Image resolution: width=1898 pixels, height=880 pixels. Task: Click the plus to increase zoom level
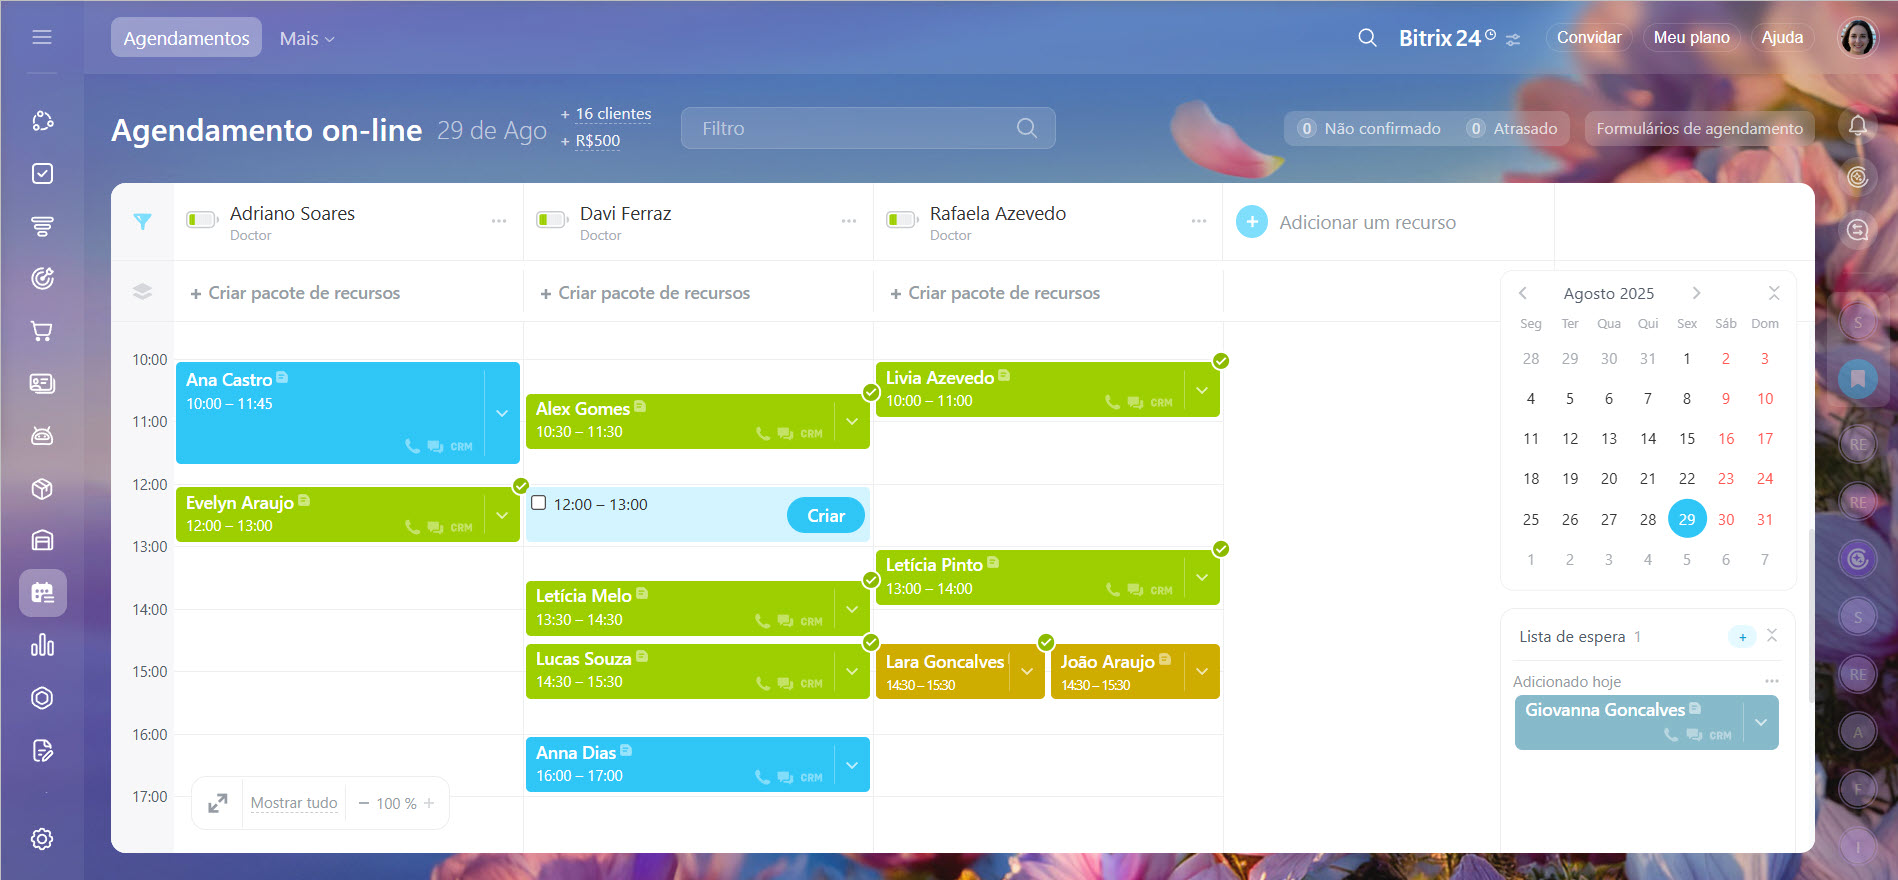(429, 803)
